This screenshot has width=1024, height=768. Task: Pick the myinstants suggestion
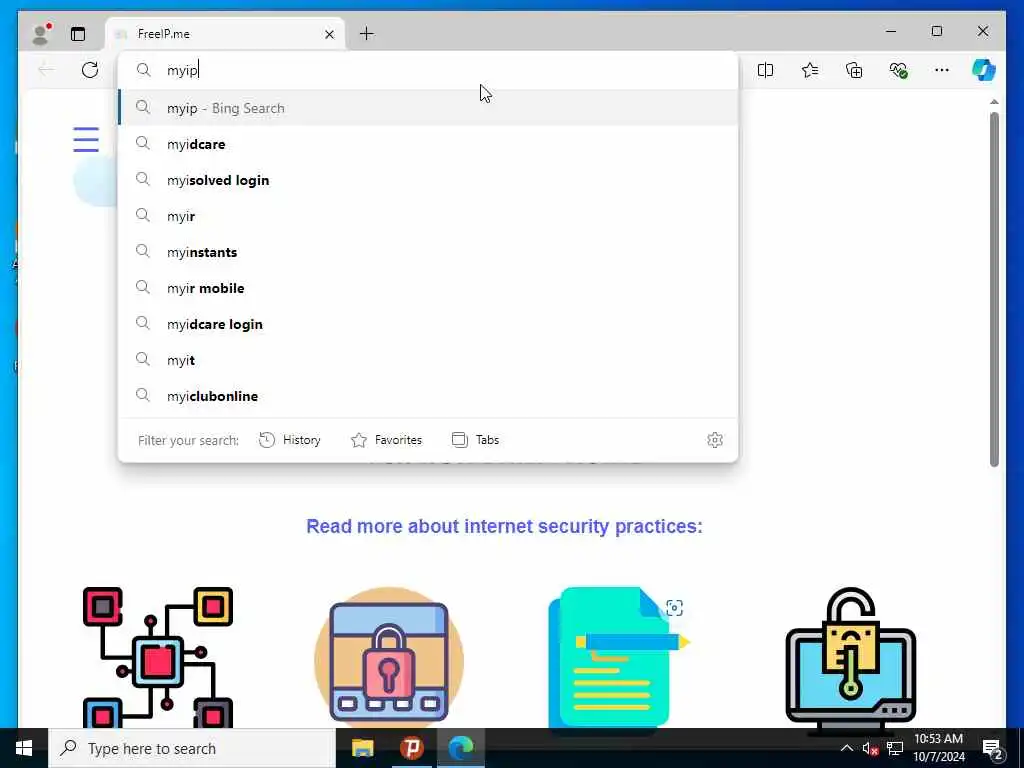(x=428, y=251)
